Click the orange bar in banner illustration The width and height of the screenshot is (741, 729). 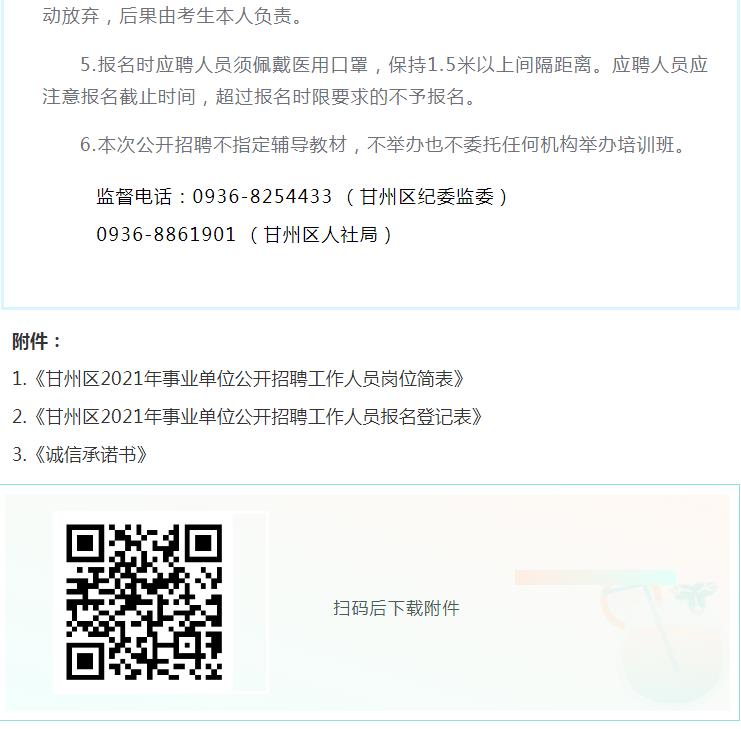(595, 577)
